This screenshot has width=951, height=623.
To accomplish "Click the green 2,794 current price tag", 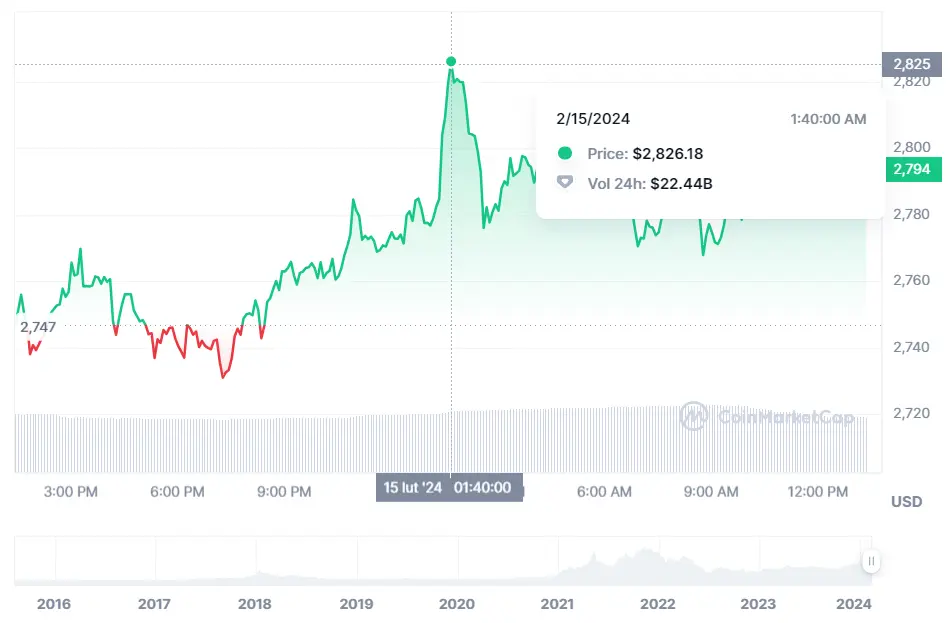I will pos(911,169).
